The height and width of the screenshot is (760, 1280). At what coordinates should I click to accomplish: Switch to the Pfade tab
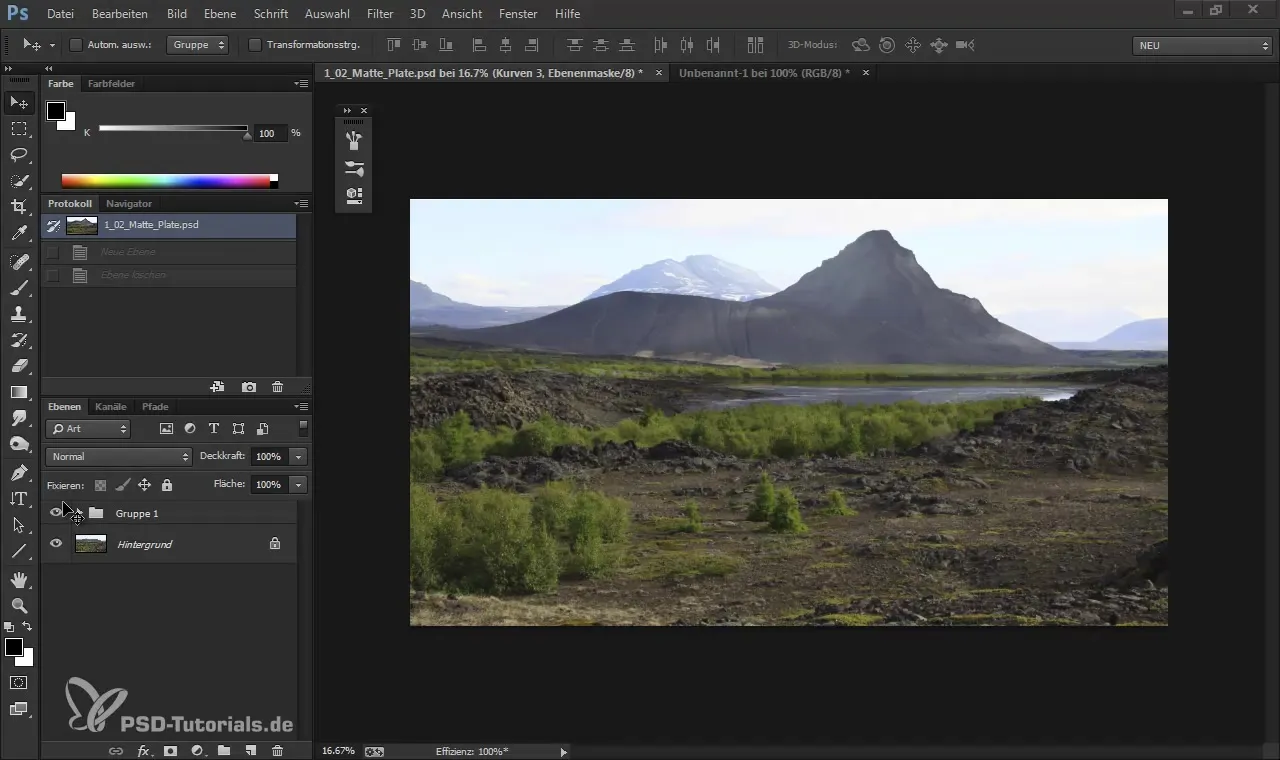pyautogui.click(x=155, y=407)
